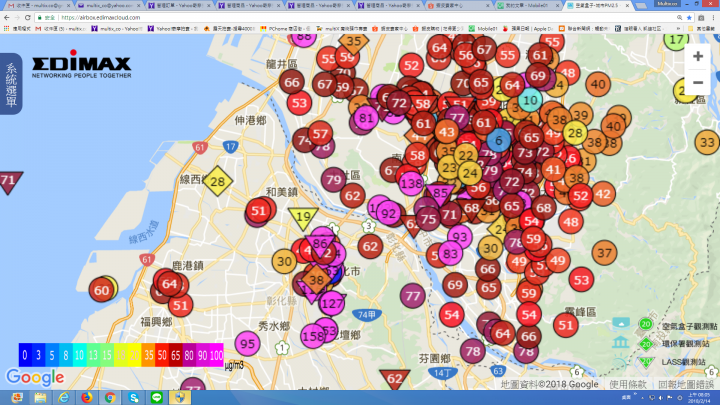Click the 100 magenta legend swatch
Viewport: 720px width, 405px height.
pos(217,355)
